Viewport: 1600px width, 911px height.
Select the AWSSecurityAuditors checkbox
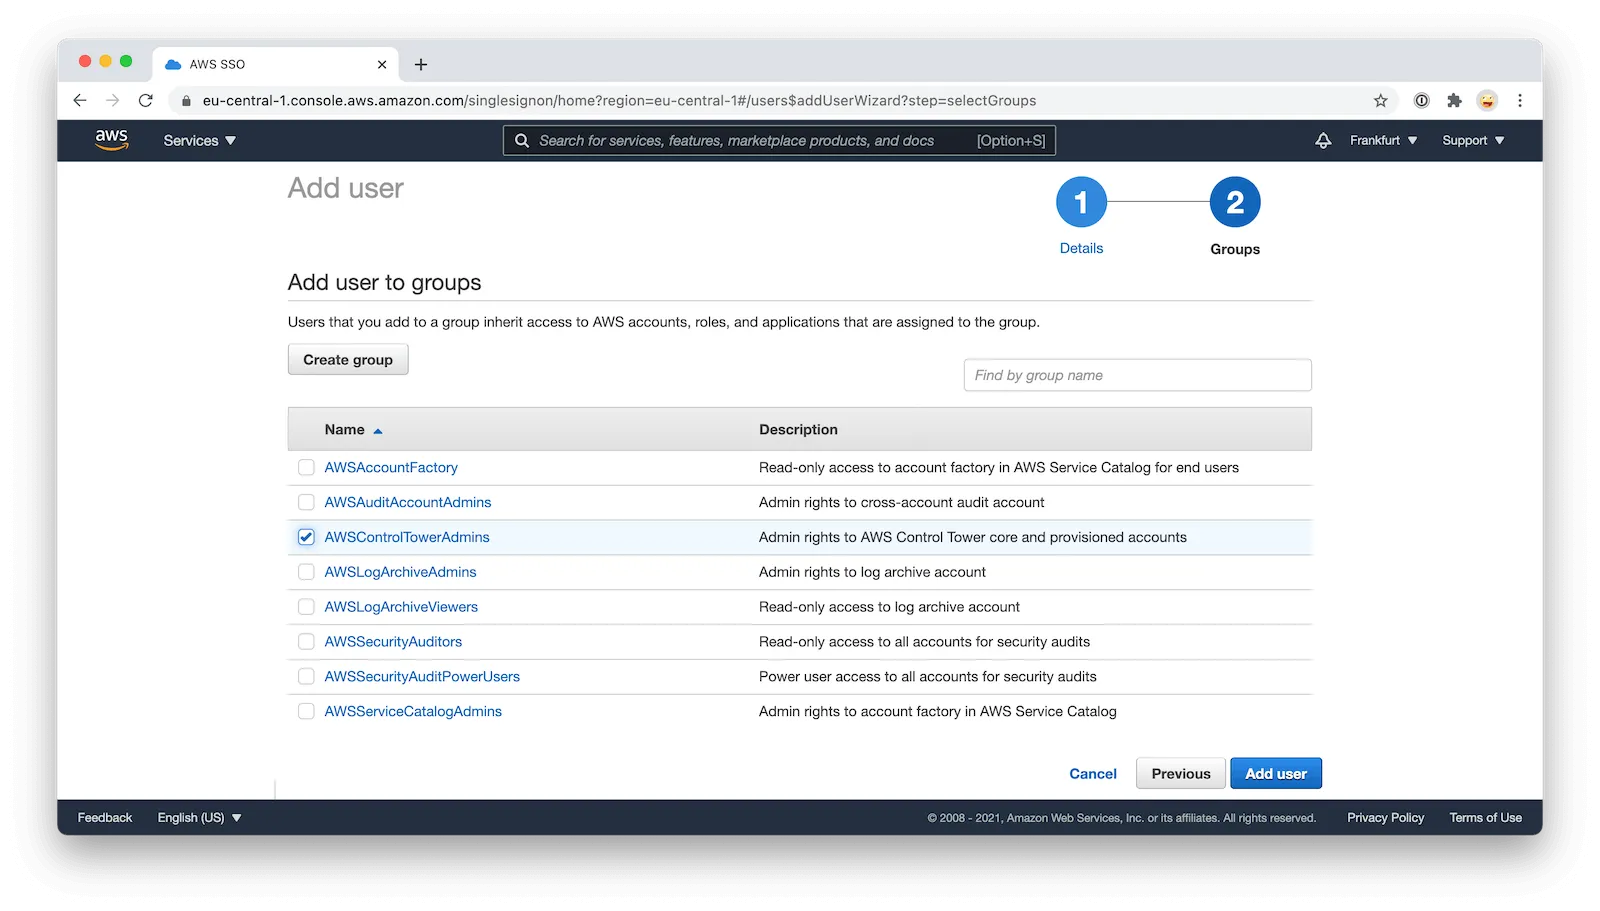pyautogui.click(x=306, y=641)
